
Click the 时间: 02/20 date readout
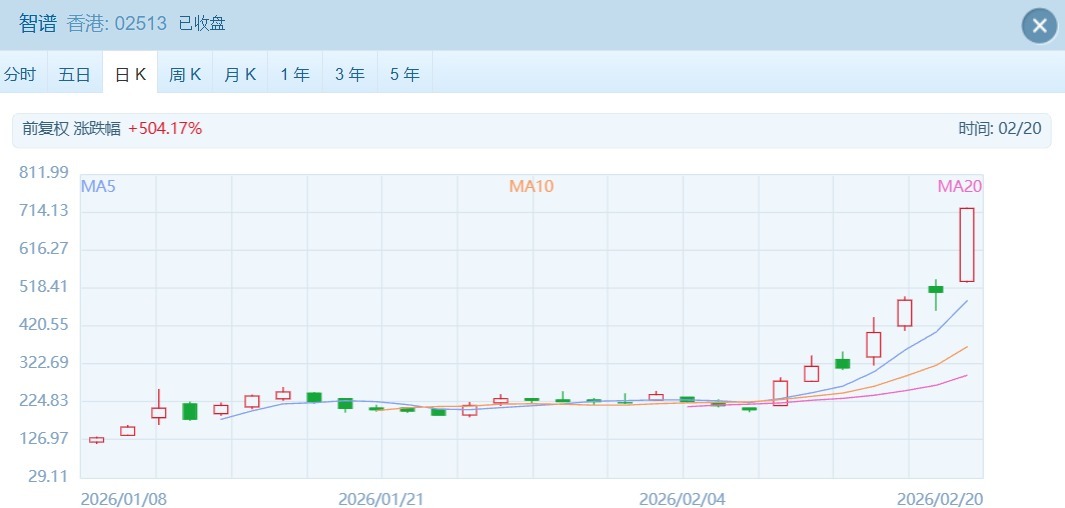[x=999, y=128]
